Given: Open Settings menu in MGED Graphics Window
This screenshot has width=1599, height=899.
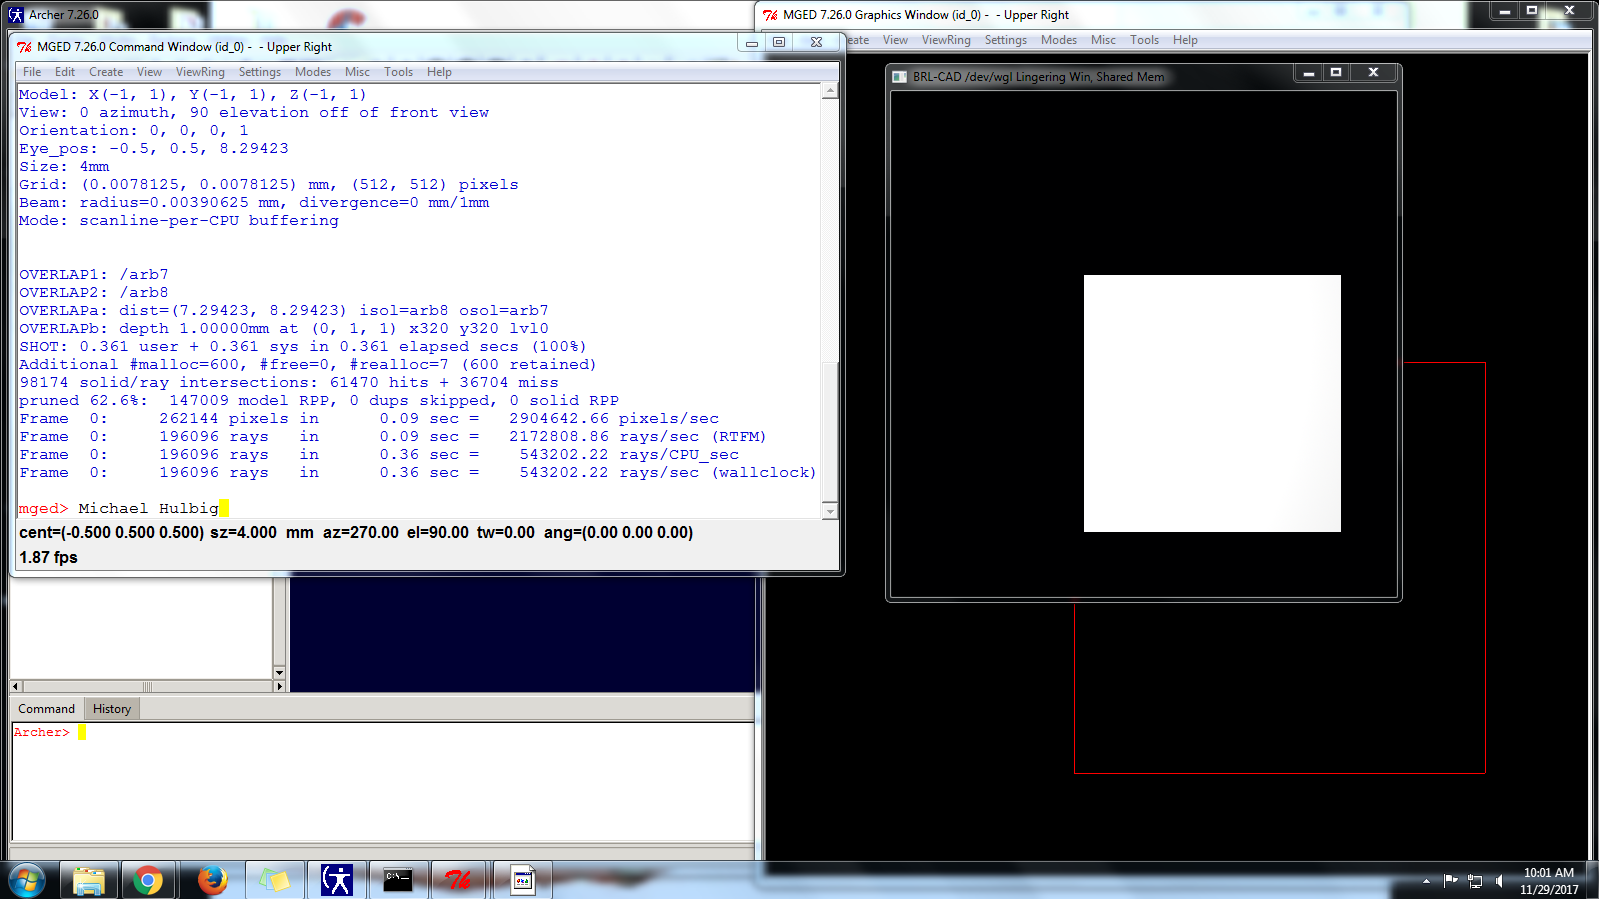Looking at the screenshot, I should coord(1006,40).
